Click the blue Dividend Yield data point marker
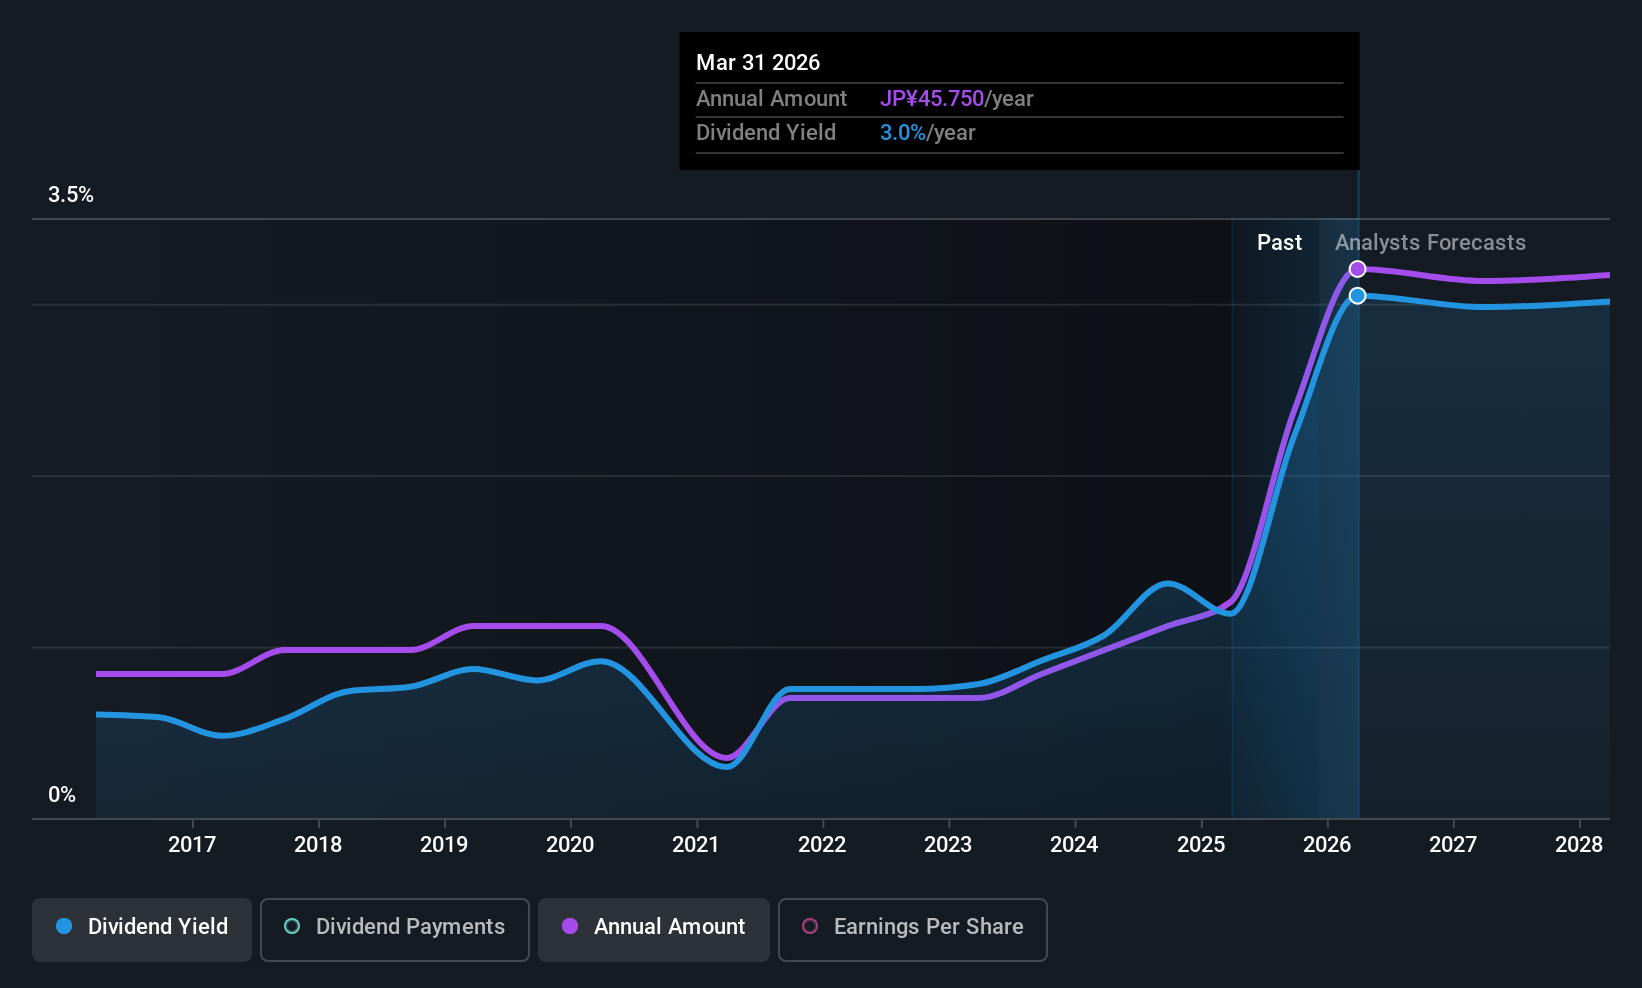Image resolution: width=1642 pixels, height=988 pixels. point(1357,296)
